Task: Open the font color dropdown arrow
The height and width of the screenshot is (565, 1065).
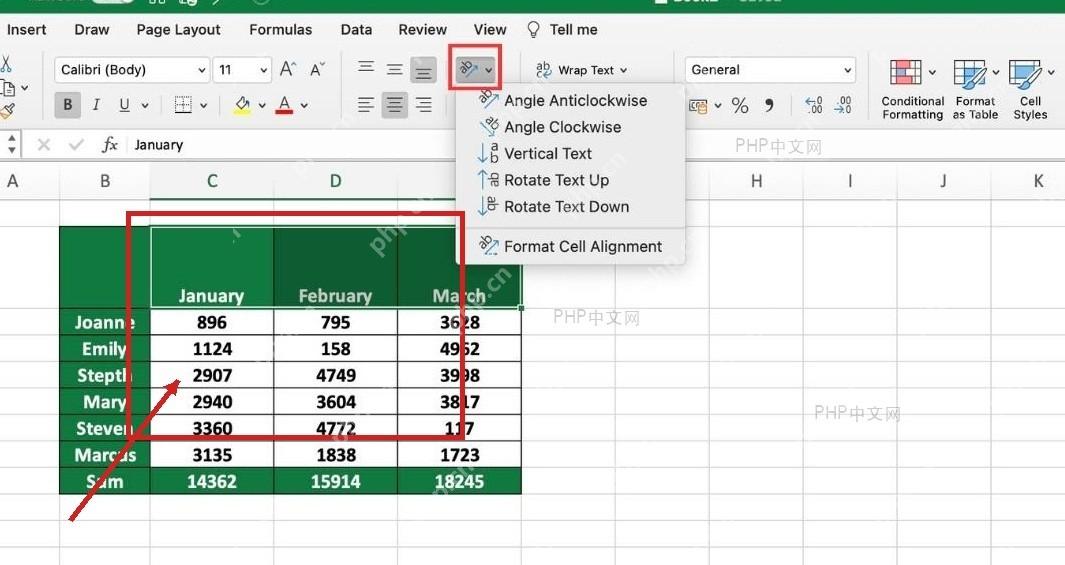Action: (304, 106)
